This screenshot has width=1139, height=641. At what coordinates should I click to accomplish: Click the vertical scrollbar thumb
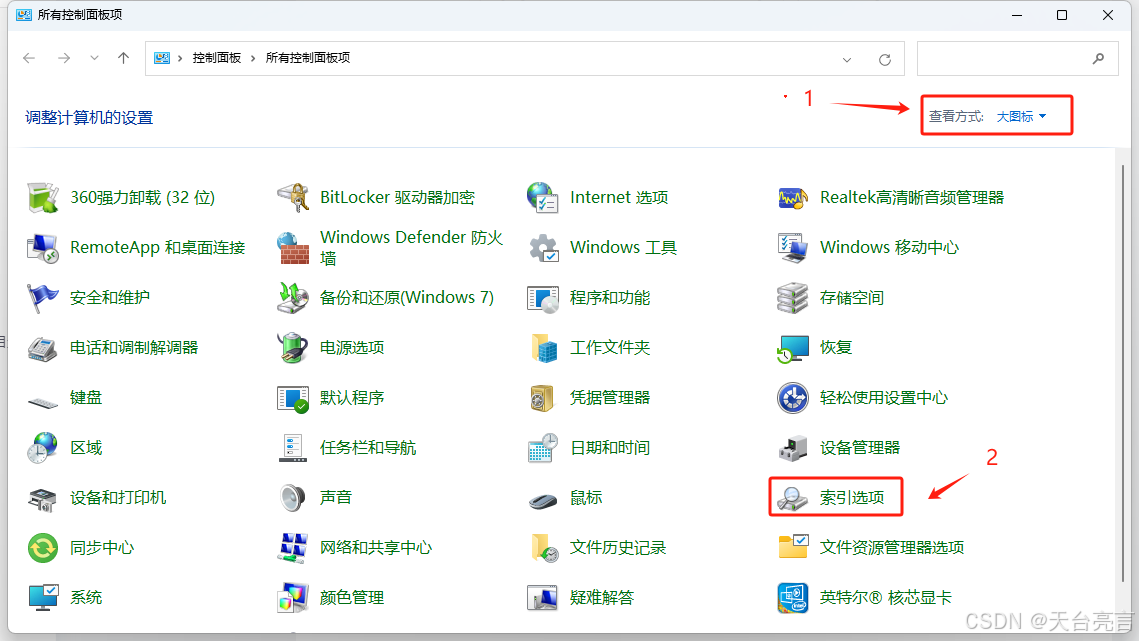coord(1123,374)
